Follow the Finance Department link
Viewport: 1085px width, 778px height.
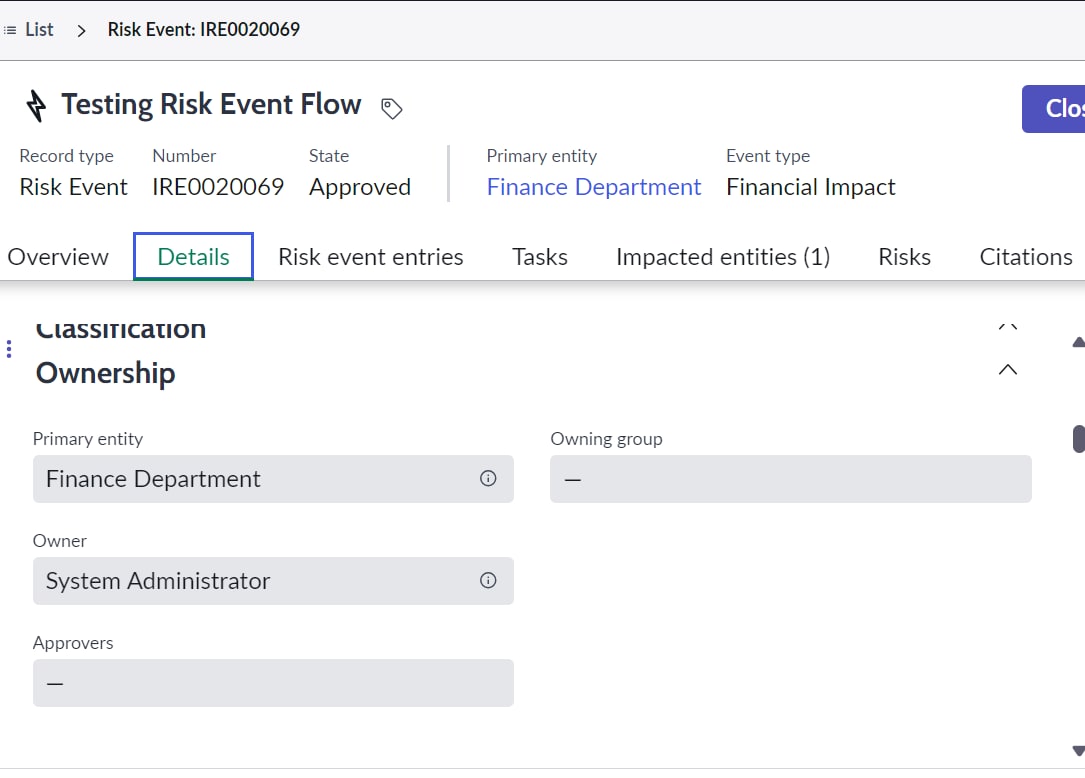point(594,187)
